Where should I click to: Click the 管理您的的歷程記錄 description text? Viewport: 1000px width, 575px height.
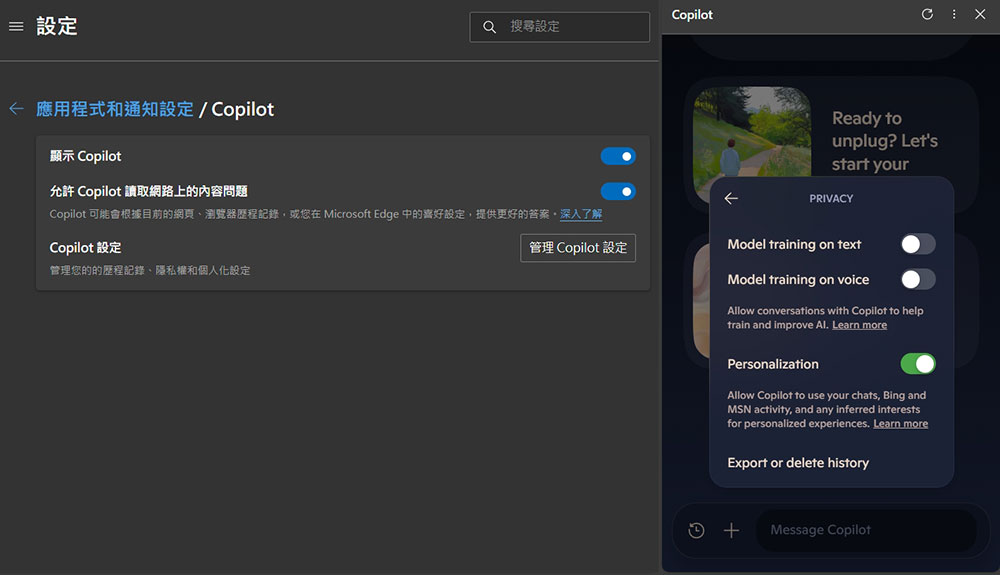point(150,270)
